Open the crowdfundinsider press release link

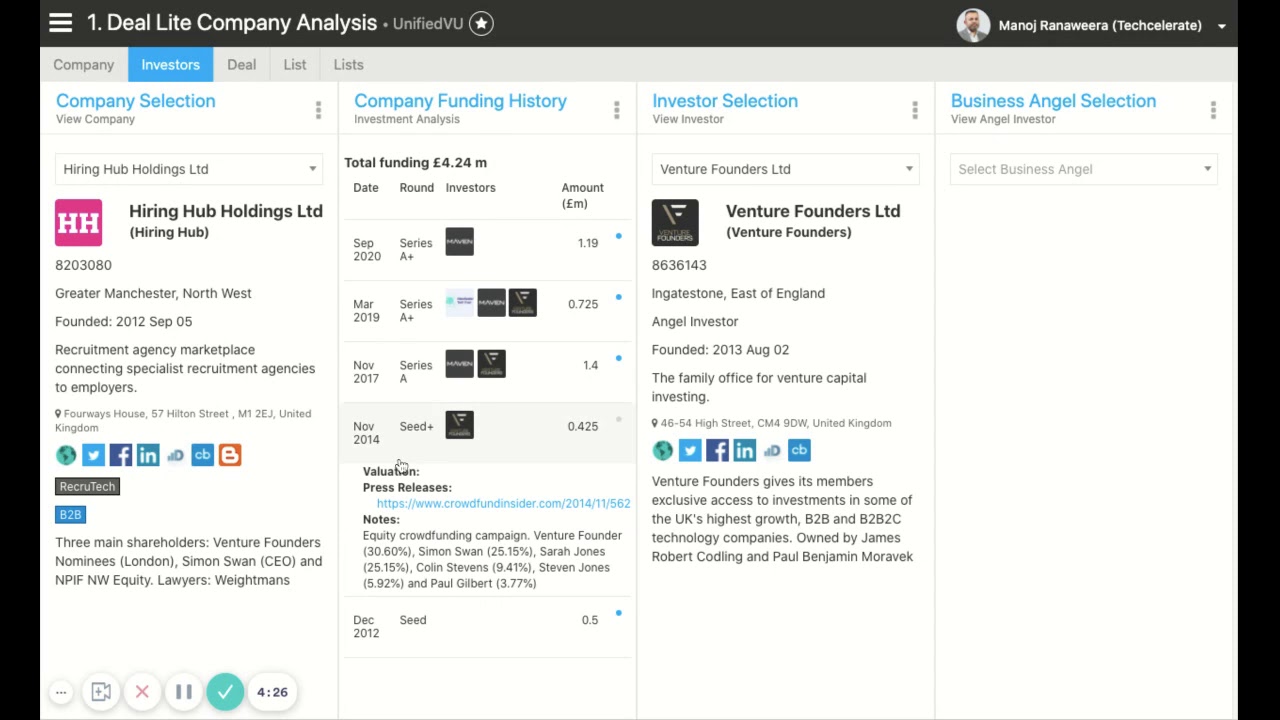click(x=503, y=504)
